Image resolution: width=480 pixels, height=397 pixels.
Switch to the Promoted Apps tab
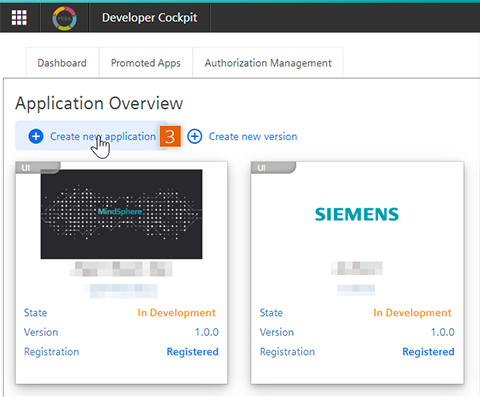(x=146, y=63)
